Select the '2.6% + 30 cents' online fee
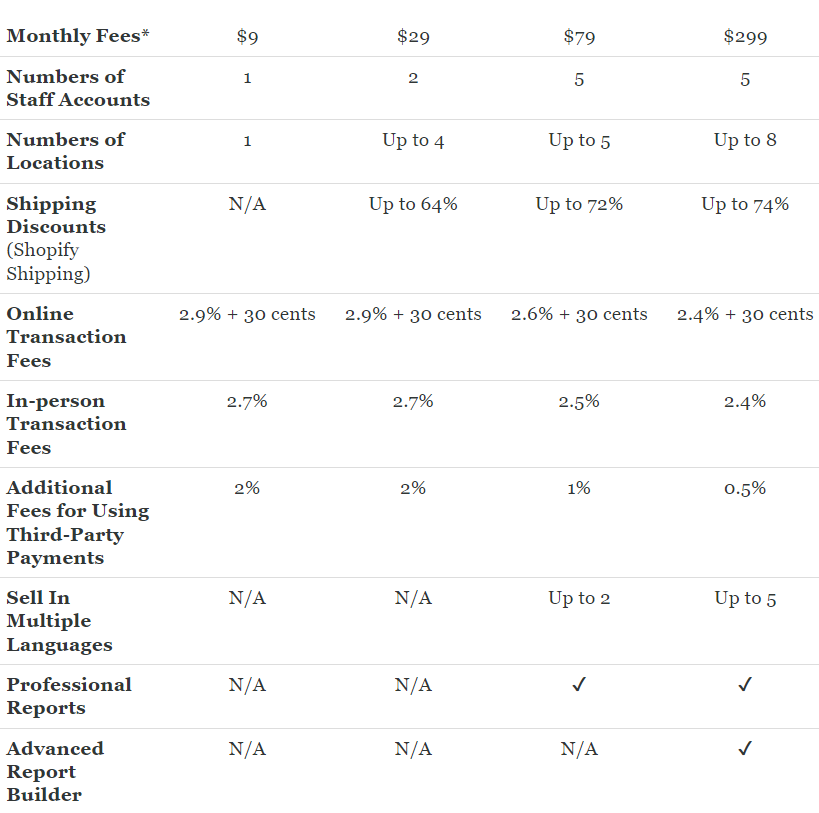The height and width of the screenshot is (813, 819). tap(579, 314)
